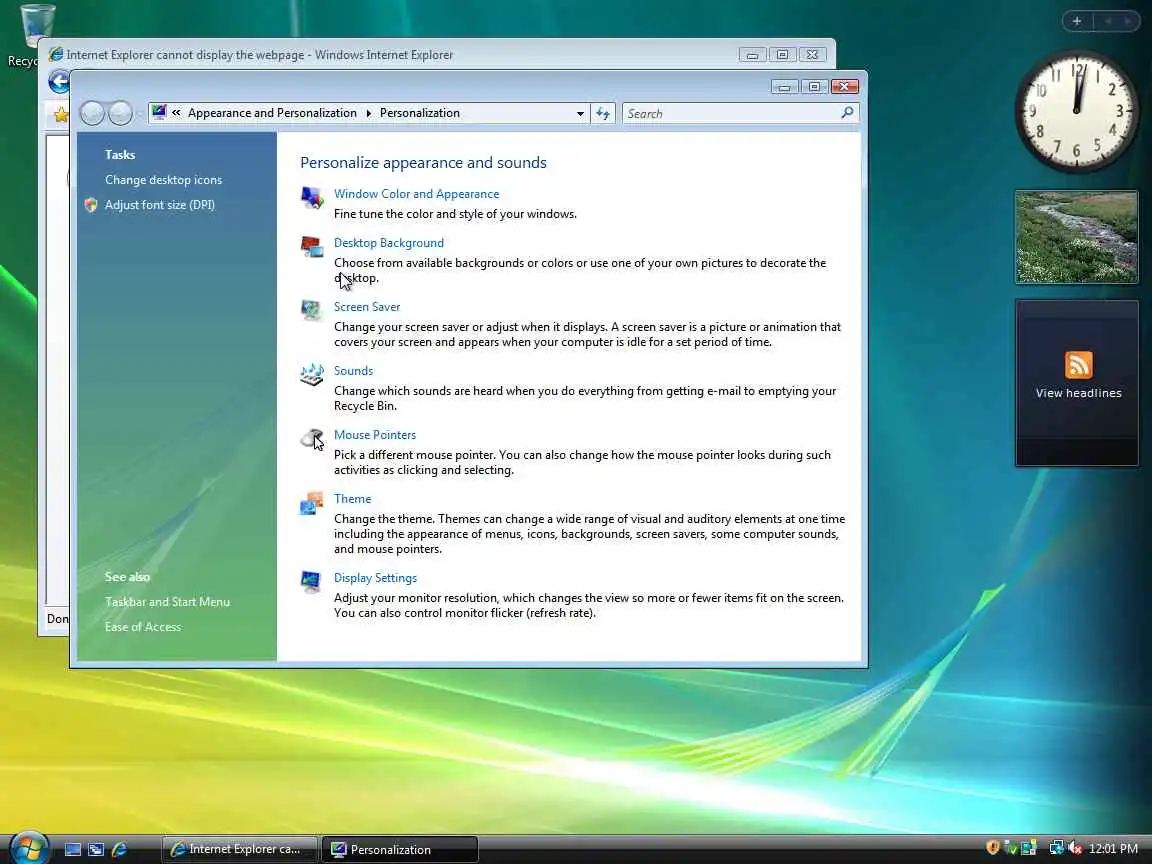Click View headlines in feed gadget

pos(1079,393)
